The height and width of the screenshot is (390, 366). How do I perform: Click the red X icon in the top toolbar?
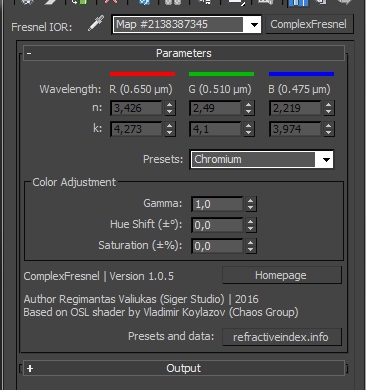pos(111,2)
